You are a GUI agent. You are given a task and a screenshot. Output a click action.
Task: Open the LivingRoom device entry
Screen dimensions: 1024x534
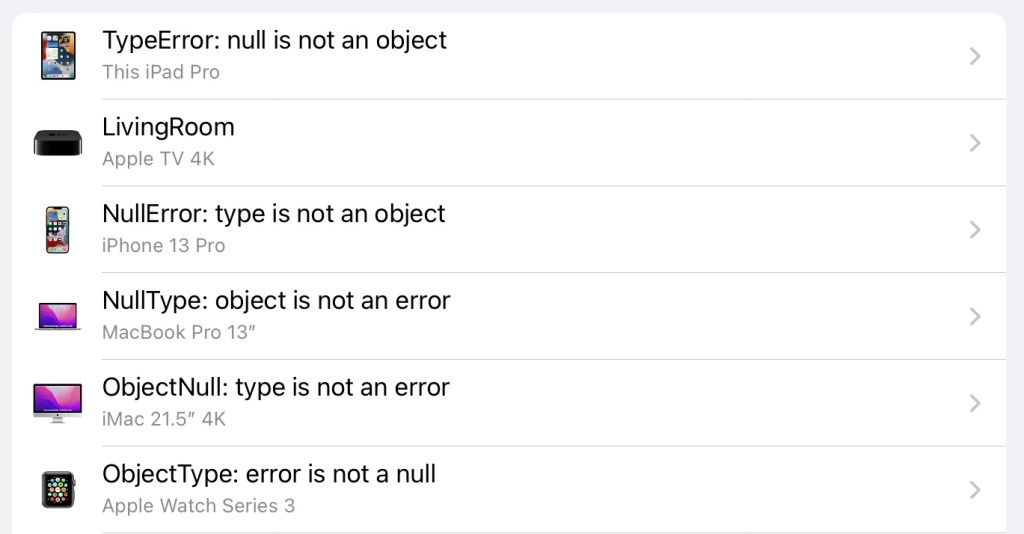168,127
